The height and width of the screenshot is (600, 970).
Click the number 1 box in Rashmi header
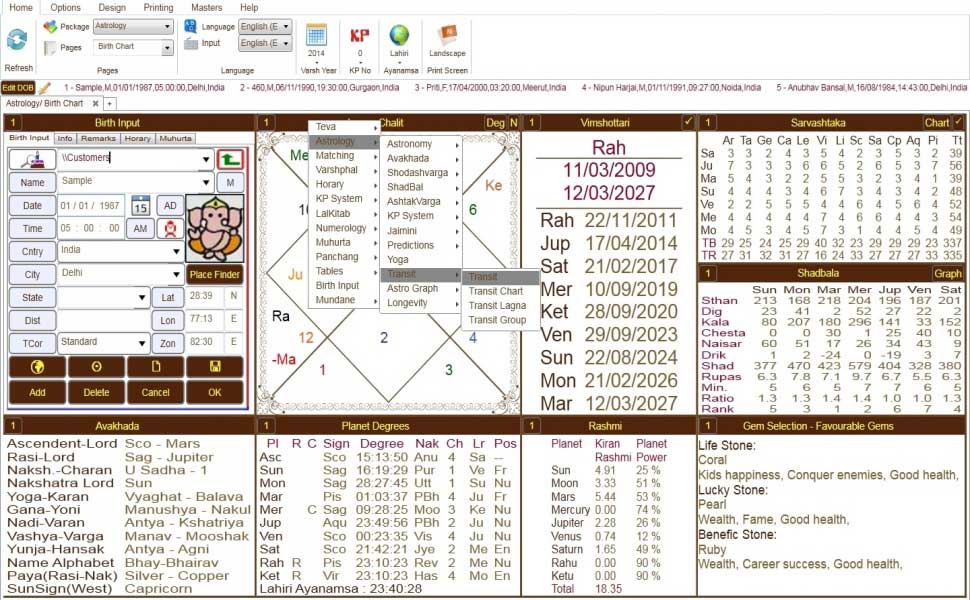click(x=531, y=426)
